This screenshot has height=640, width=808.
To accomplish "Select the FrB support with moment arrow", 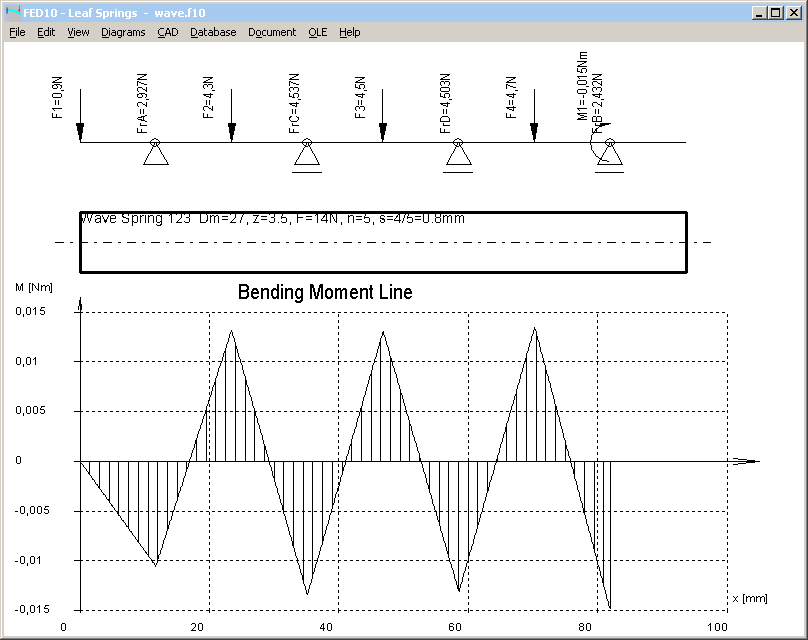I will [x=607, y=154].
